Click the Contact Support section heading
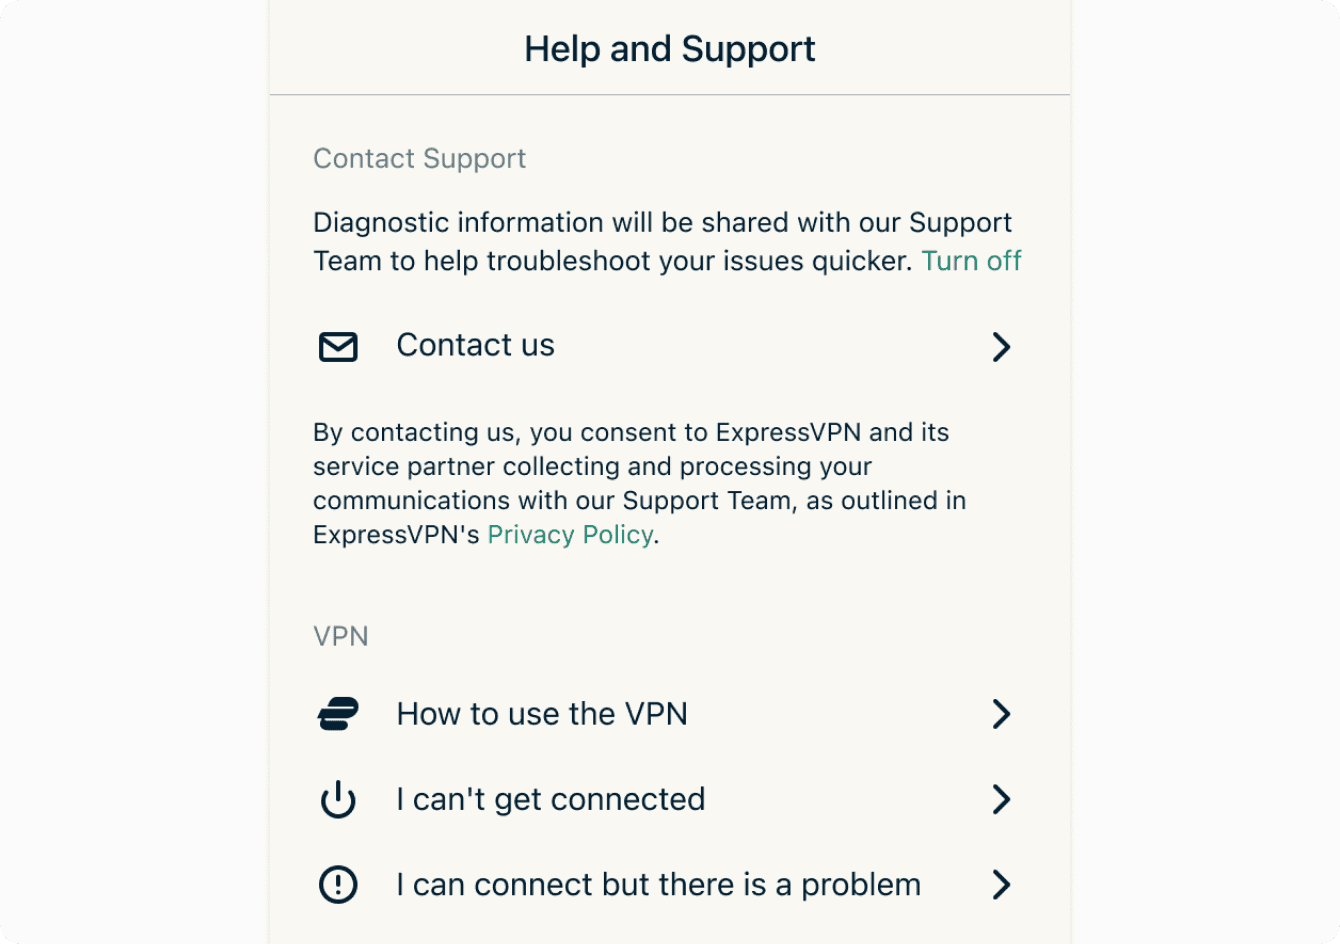This screenshot has height=944, width=1340. click(x=419, y=158)
